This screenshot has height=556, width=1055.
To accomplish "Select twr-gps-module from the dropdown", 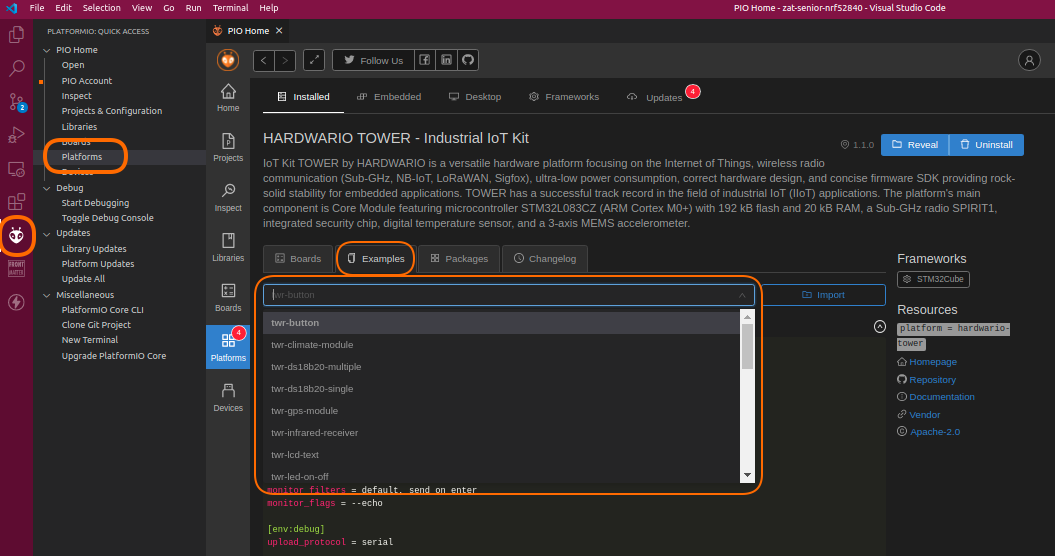I will pos(501,411).
